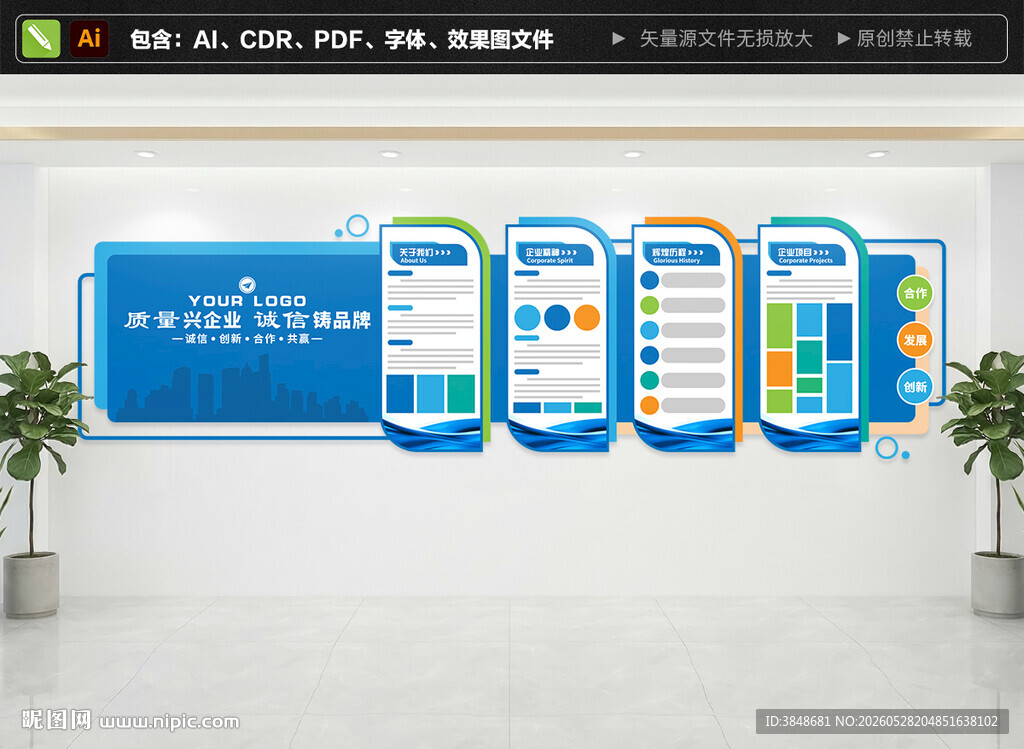Click the green CorelDRAW pencil icon

pos(41,39)
